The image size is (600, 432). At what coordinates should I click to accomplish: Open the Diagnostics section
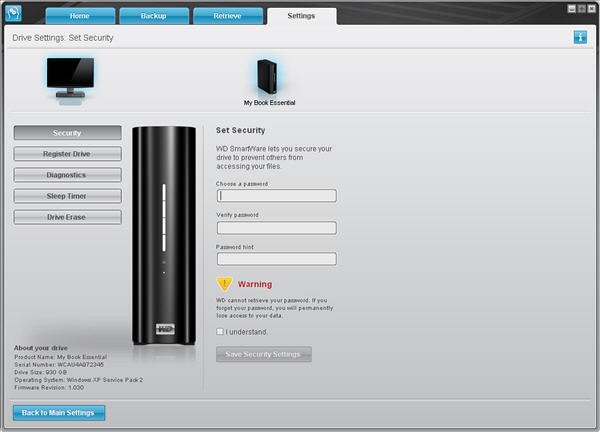click(x=68, y=175)
